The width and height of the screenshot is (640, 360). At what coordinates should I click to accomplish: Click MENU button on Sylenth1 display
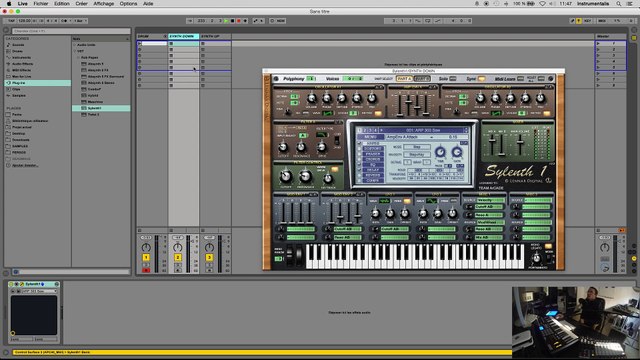coord(370,137)
